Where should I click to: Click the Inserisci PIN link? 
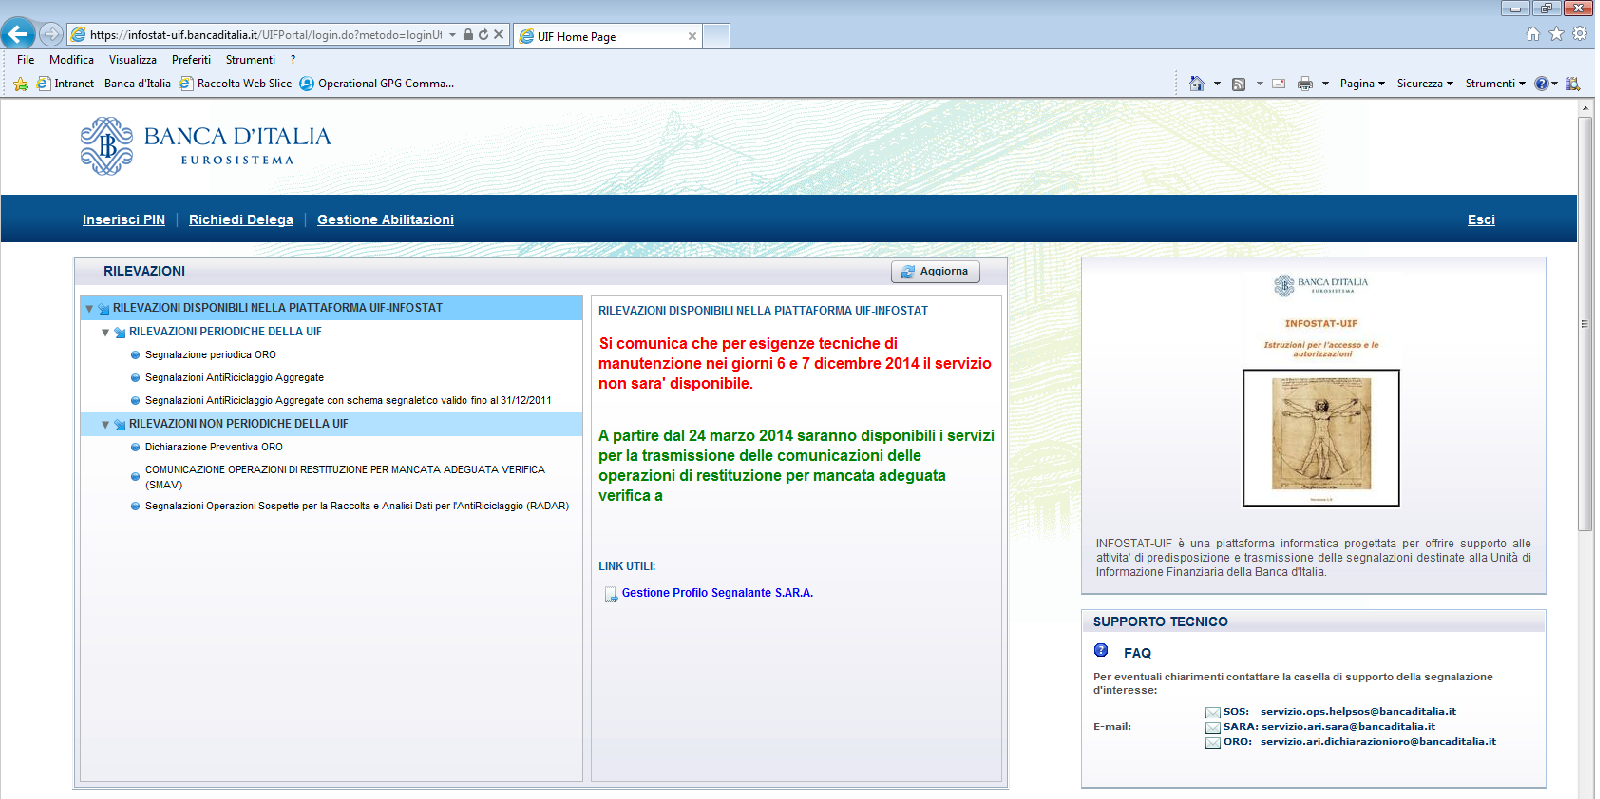(x=124, y=220)
